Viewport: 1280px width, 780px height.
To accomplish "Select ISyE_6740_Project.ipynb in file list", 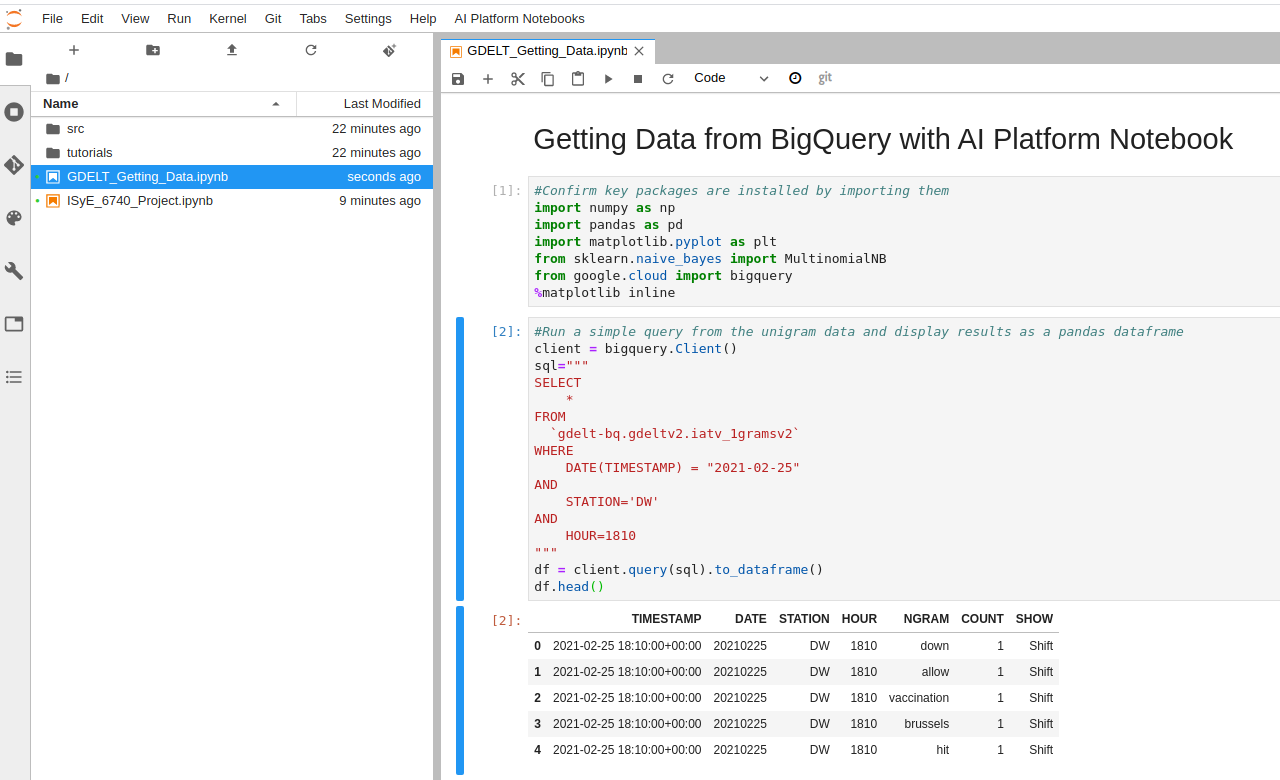I will 232,201.
